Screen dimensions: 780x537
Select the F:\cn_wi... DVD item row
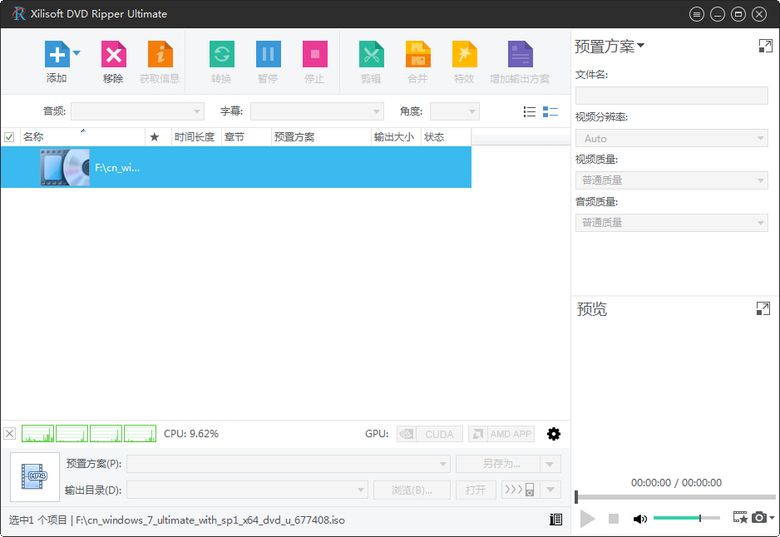tap(236, 167)
